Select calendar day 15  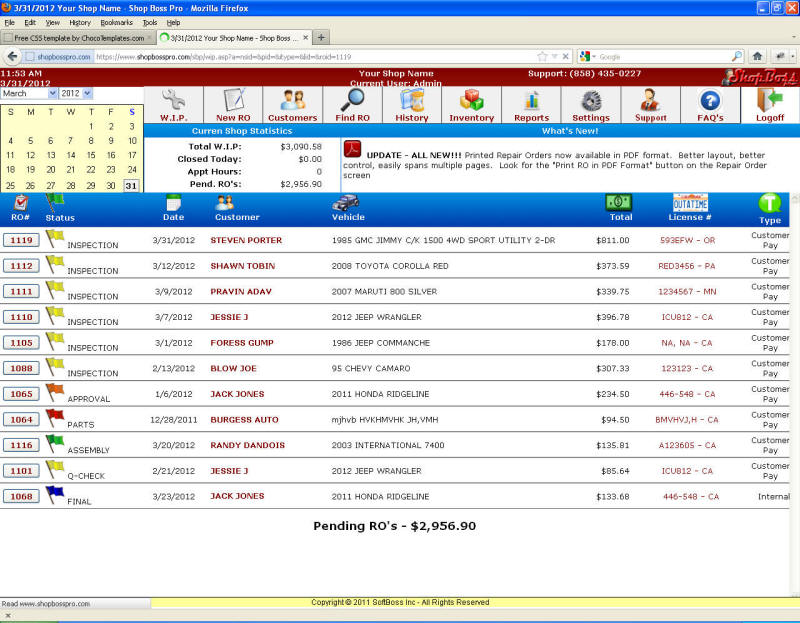tap(91, 155)
